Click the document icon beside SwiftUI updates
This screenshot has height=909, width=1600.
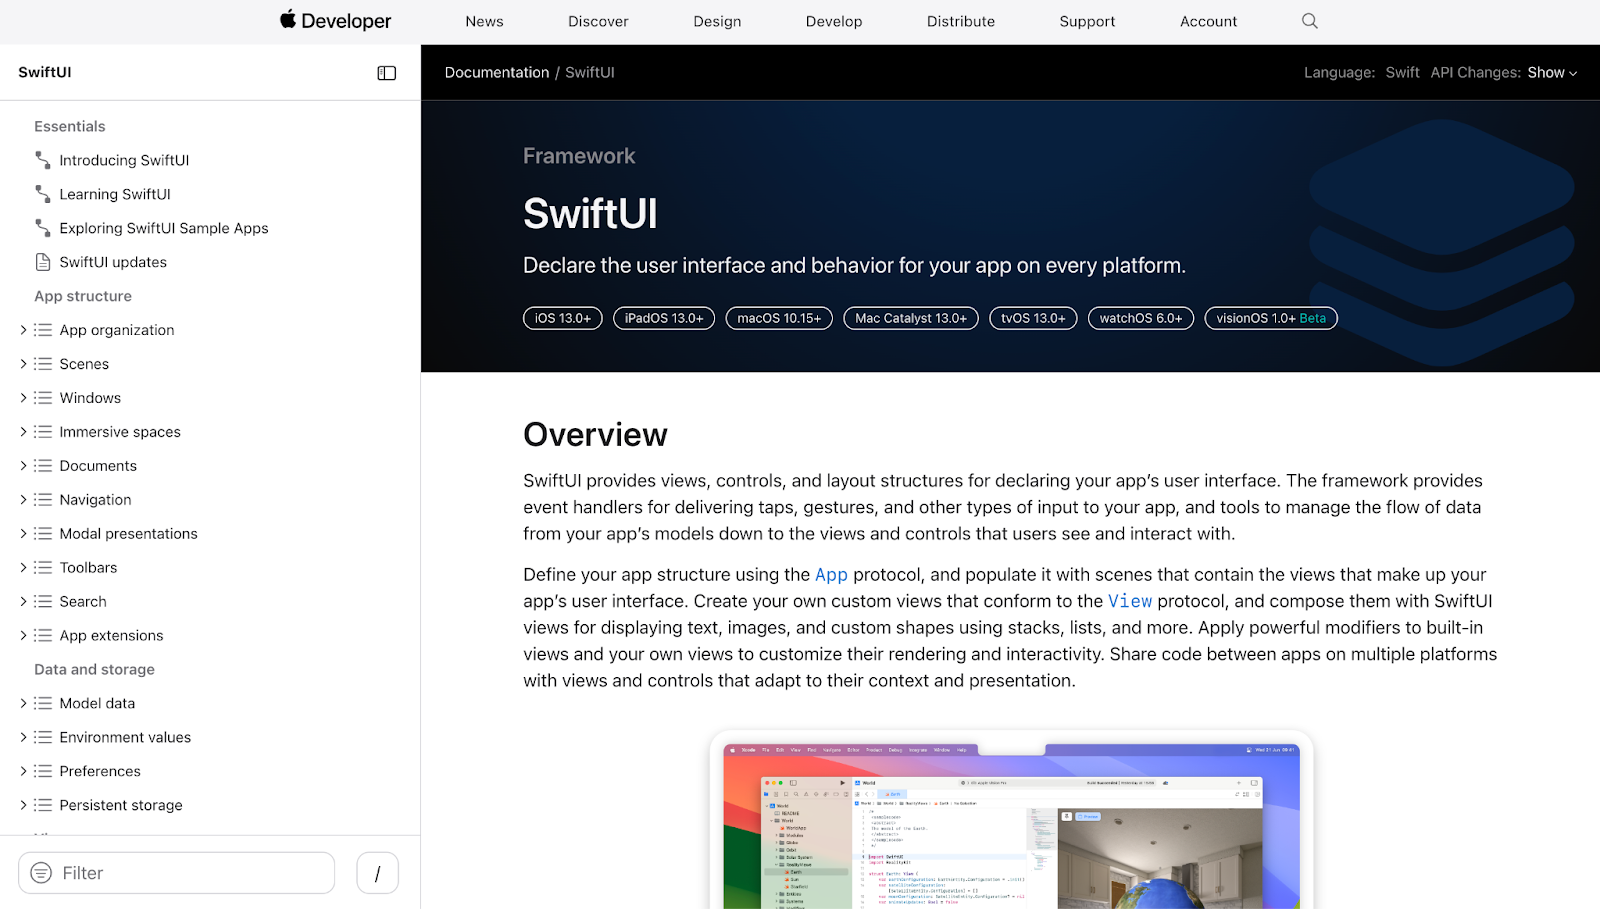tap(43, 262)
